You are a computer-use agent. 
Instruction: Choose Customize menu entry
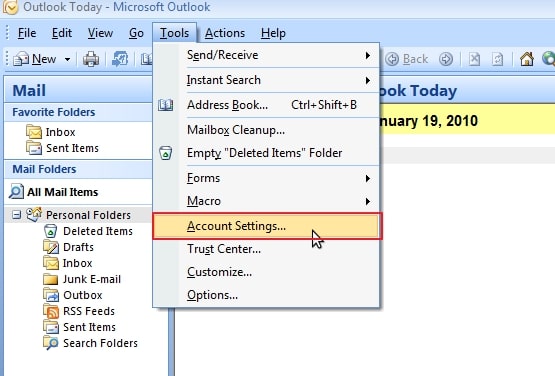point(266,272)
